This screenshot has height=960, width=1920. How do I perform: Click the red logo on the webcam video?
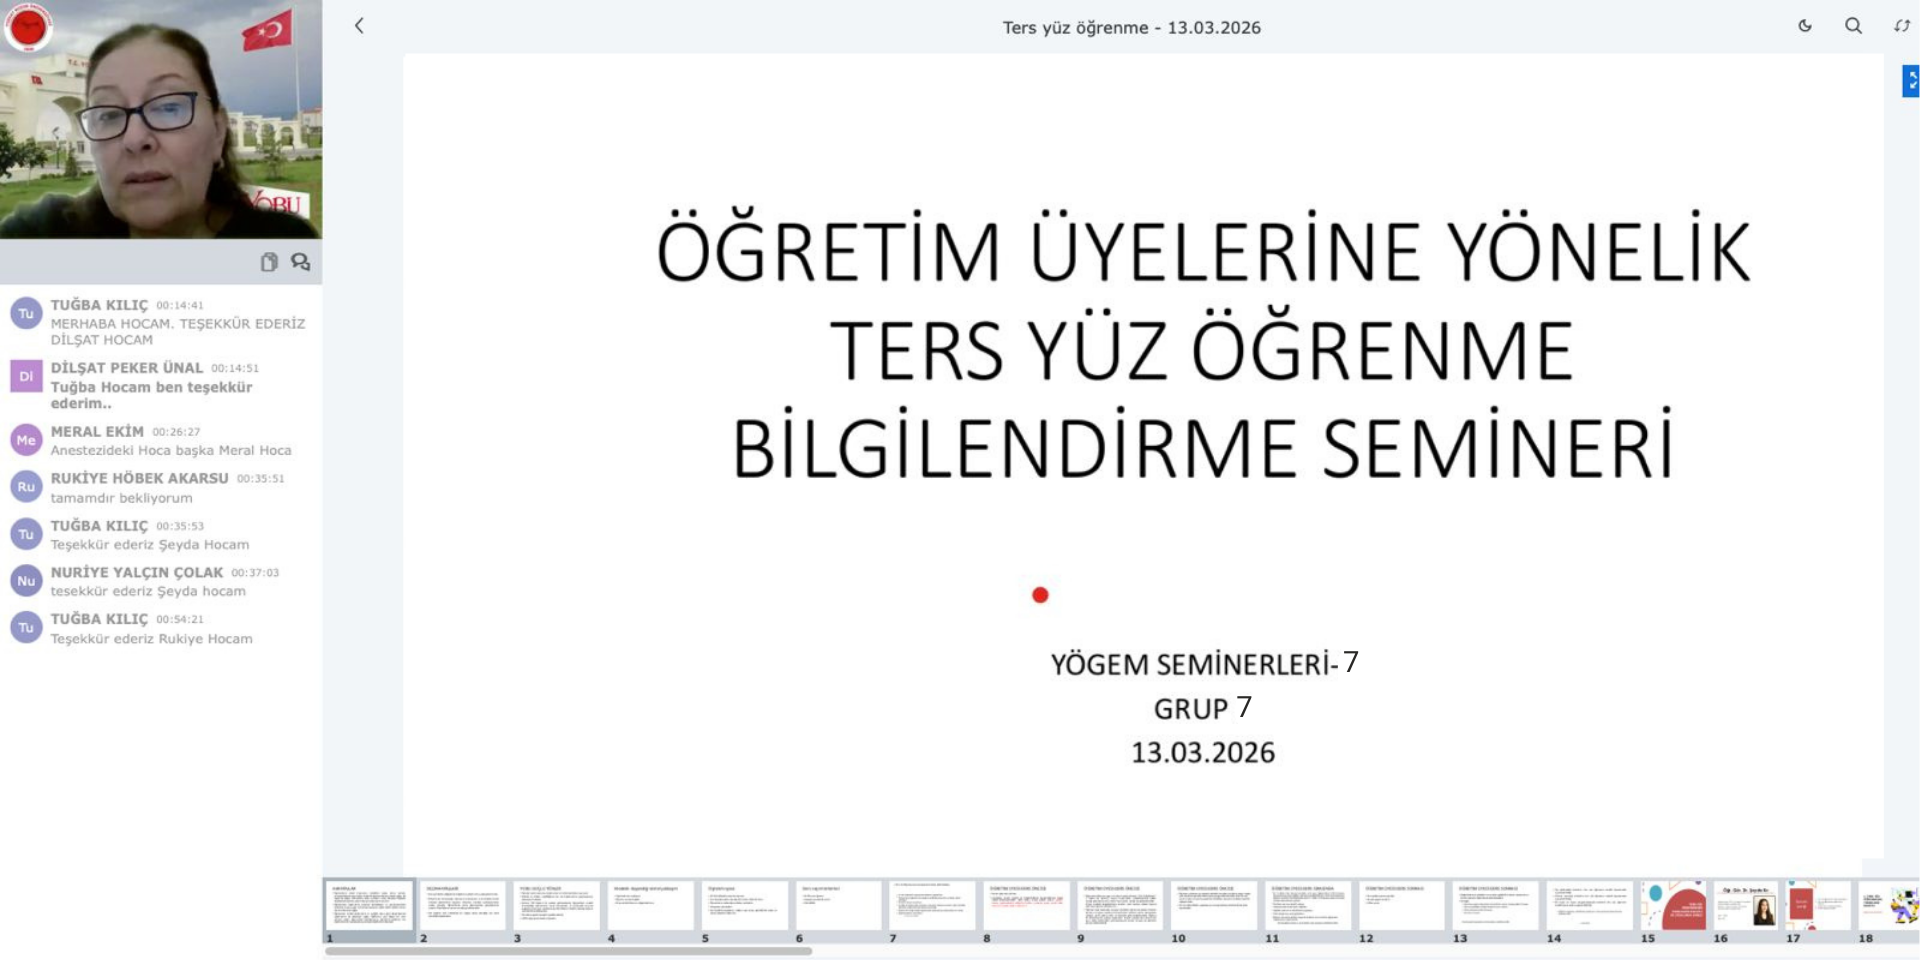point(28,27)
